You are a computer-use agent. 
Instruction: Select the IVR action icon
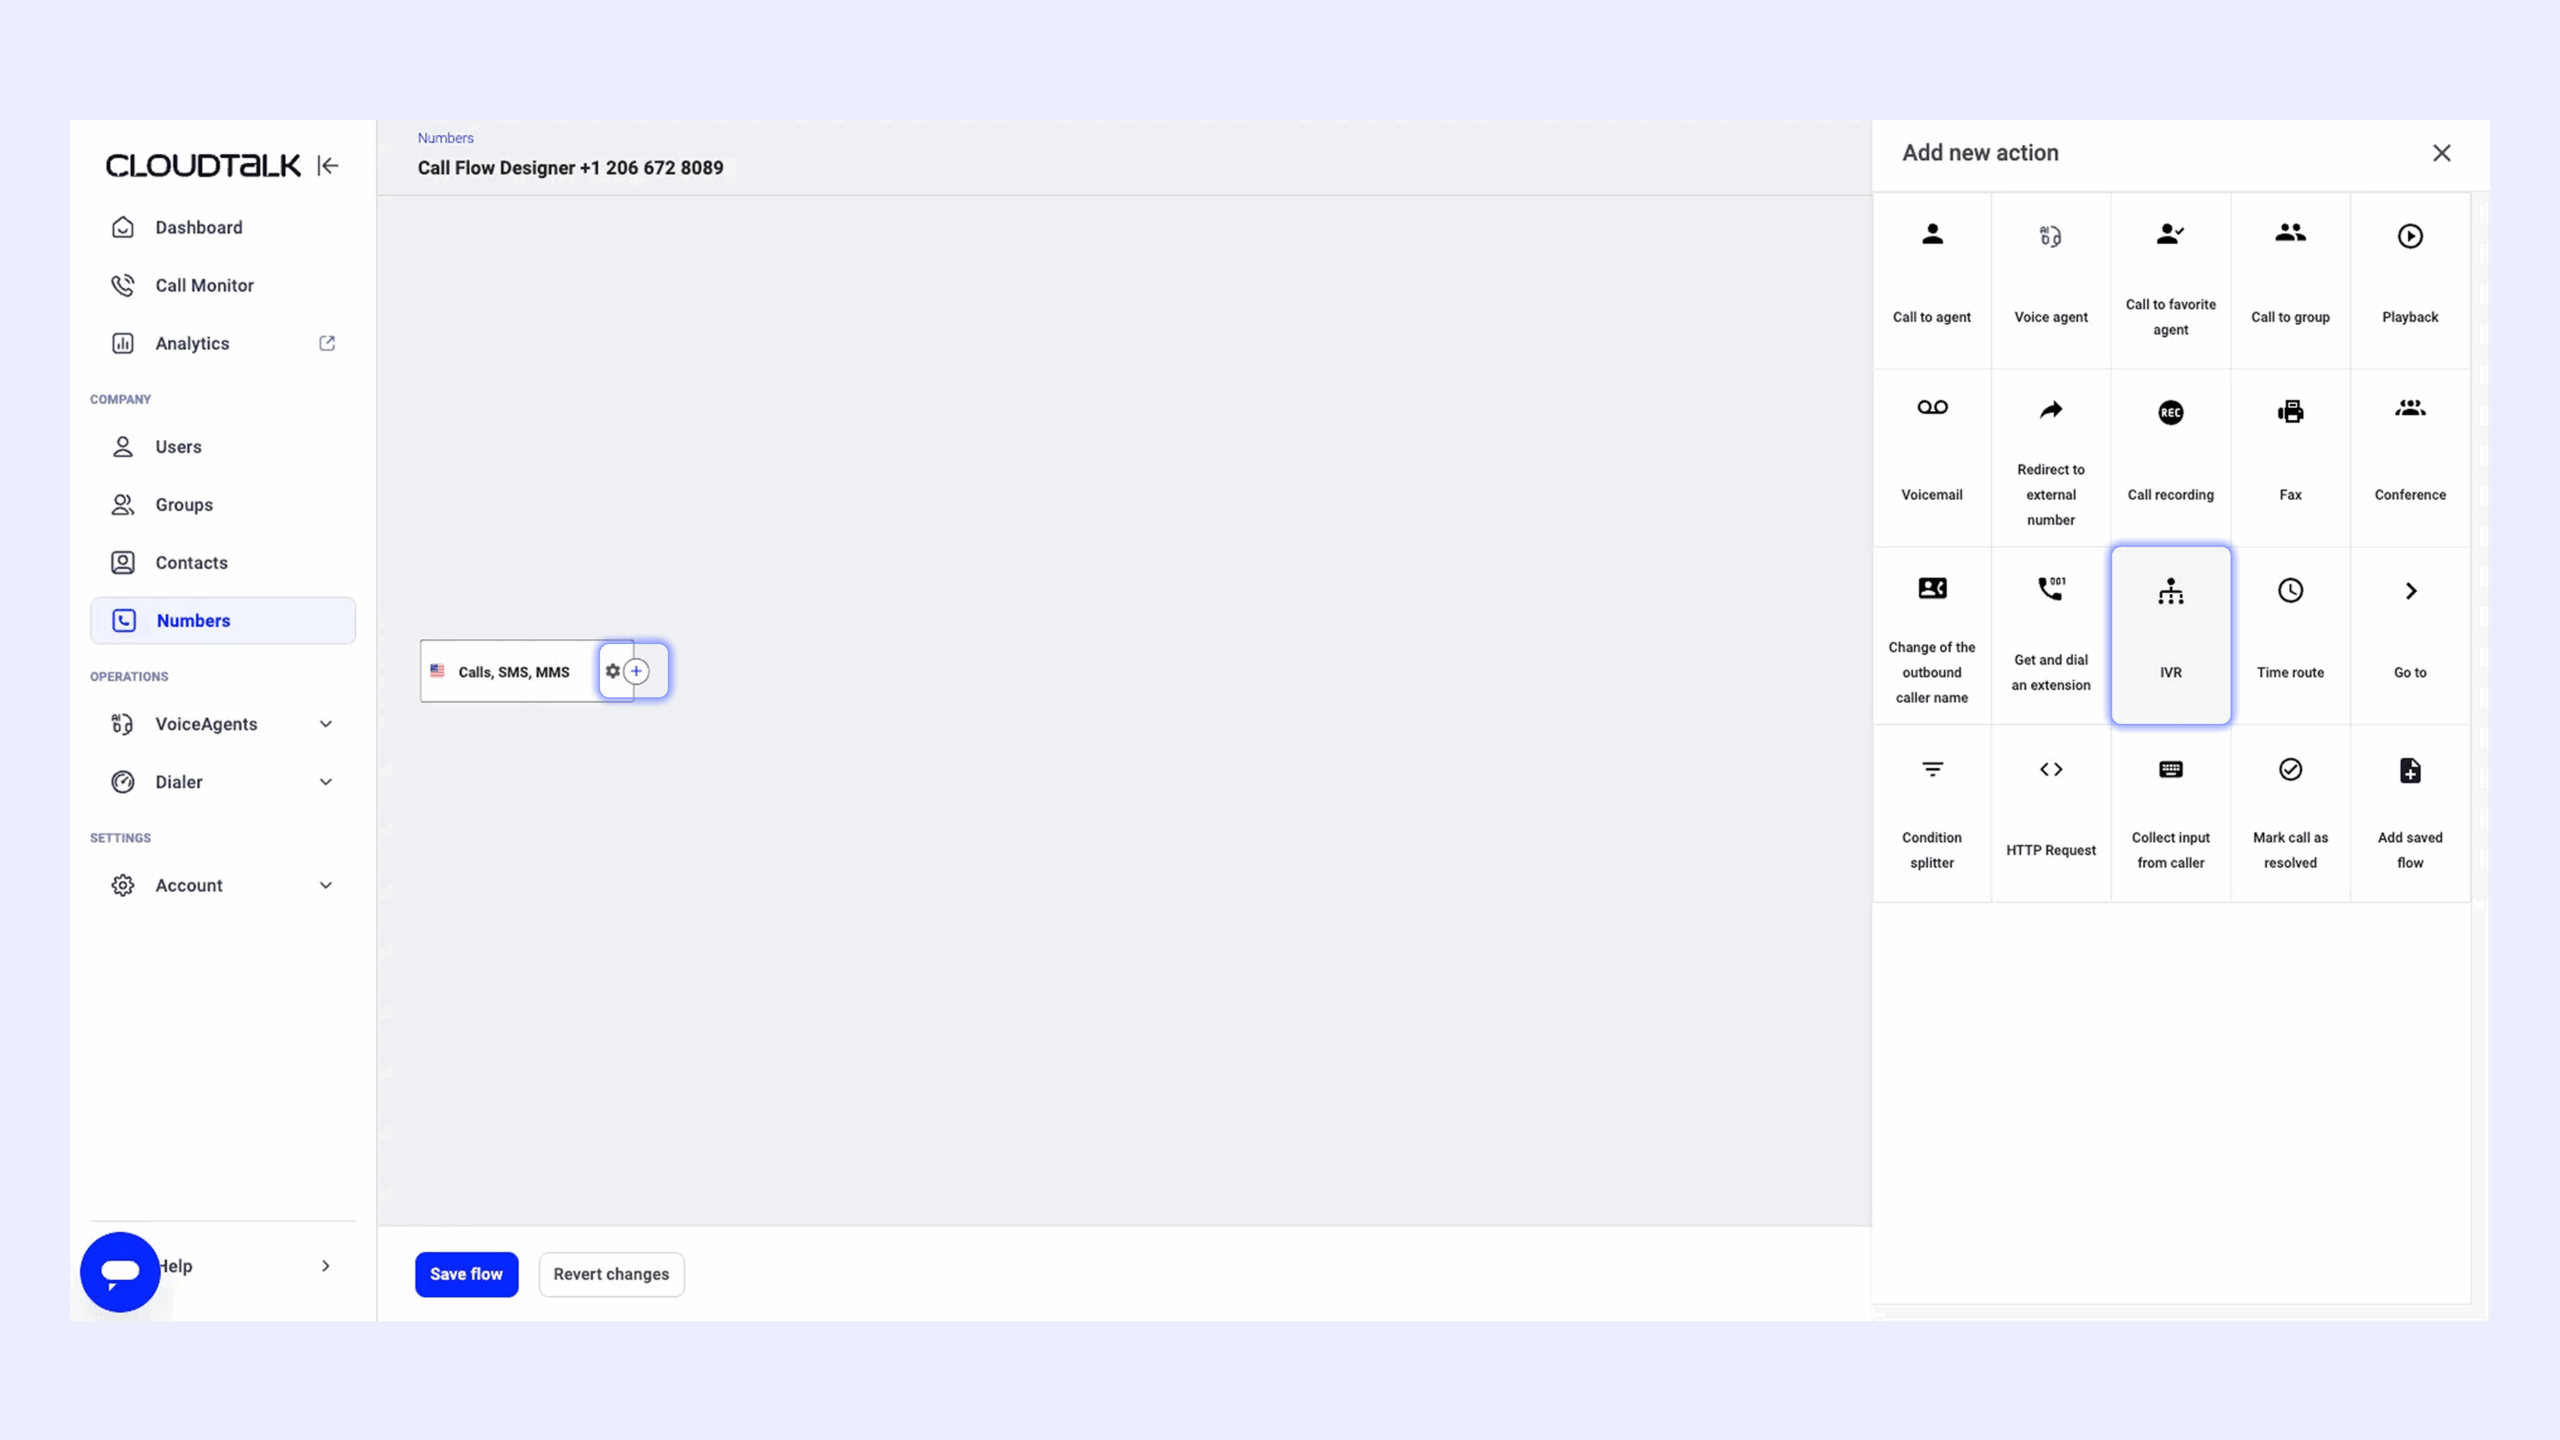(x=2170, y=592)
